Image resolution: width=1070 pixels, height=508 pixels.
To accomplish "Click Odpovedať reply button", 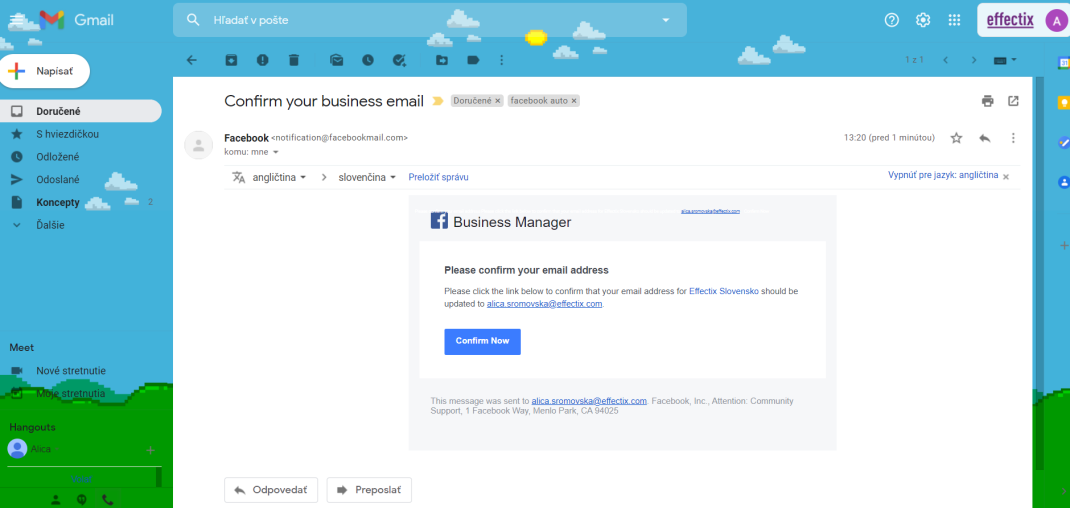I will (271, 490).
